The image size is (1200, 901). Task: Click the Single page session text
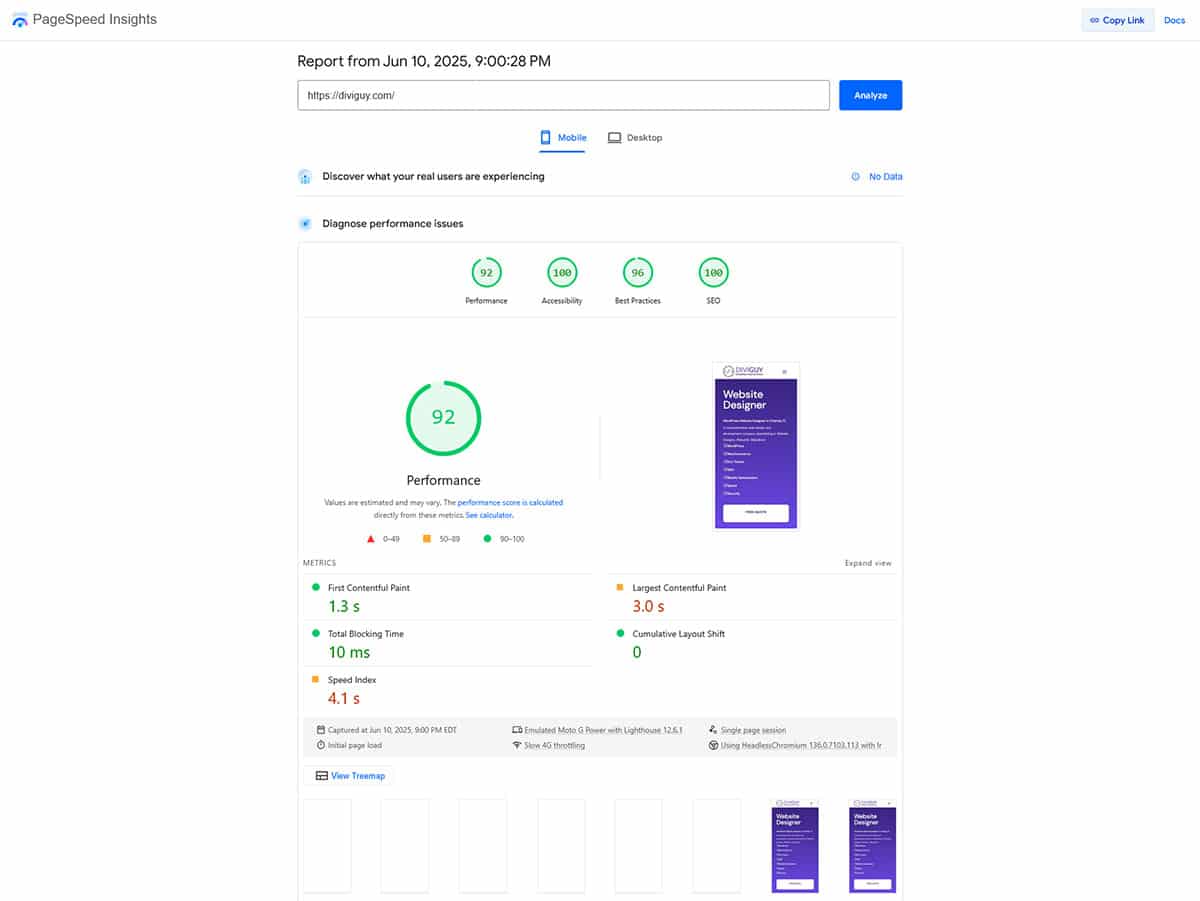coord(754,730)
